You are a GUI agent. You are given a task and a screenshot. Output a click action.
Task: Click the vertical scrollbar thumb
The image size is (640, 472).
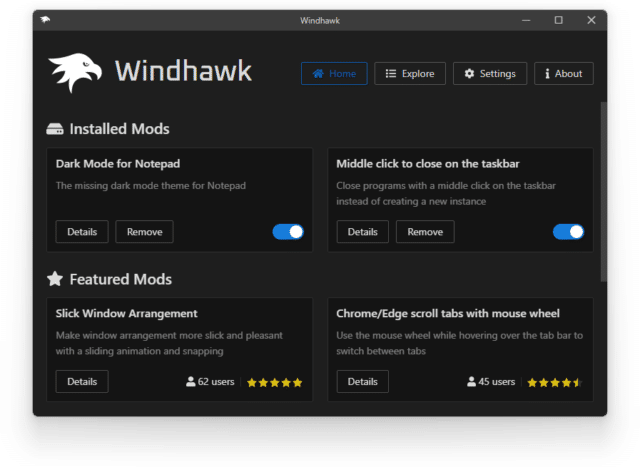[x=603, y=192]
